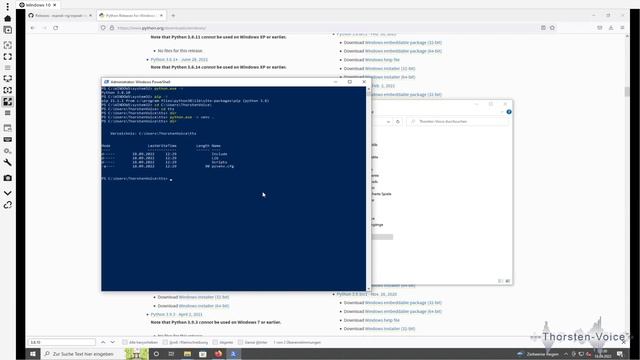The image size is (640, 360).
Task: Open the Windows Start menu
Action: coord(33,354)
